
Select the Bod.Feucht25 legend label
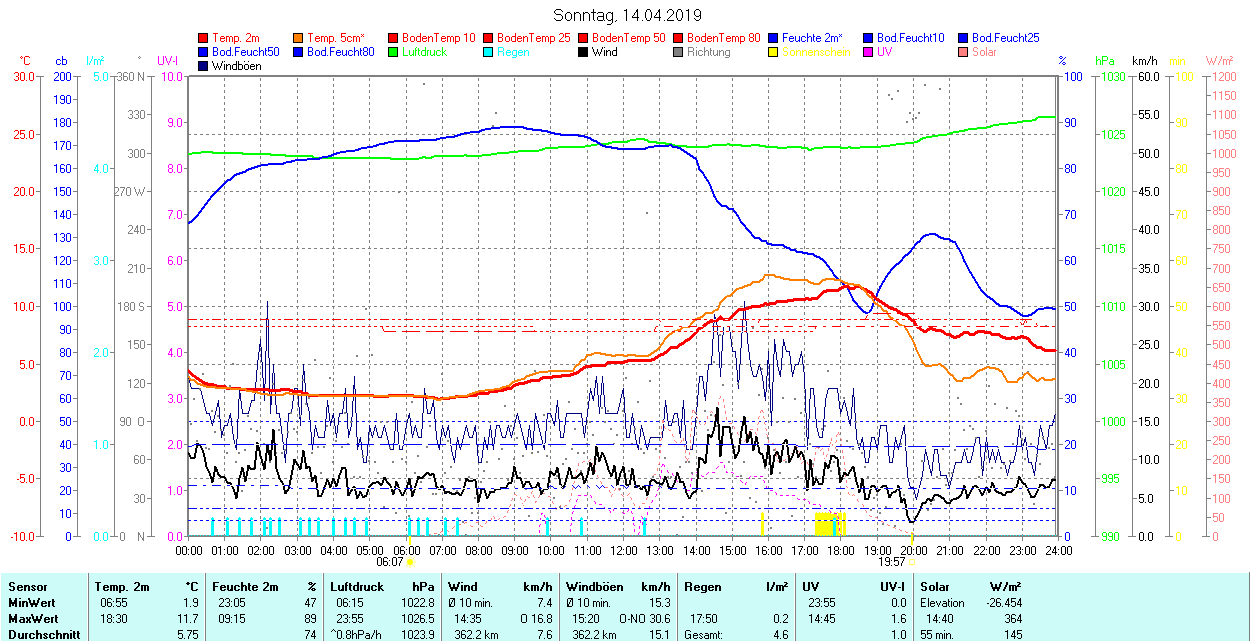1005,38
